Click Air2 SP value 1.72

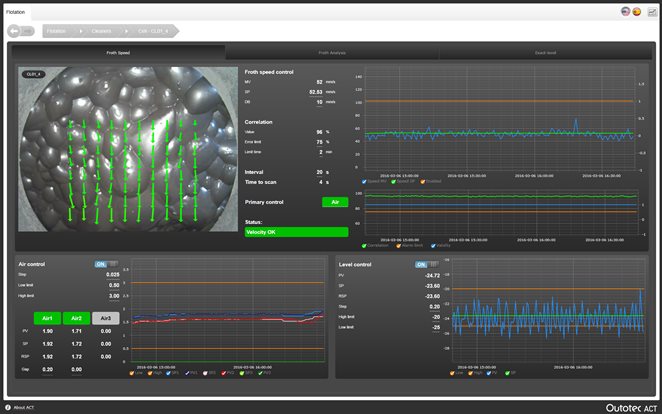(77, 344)
